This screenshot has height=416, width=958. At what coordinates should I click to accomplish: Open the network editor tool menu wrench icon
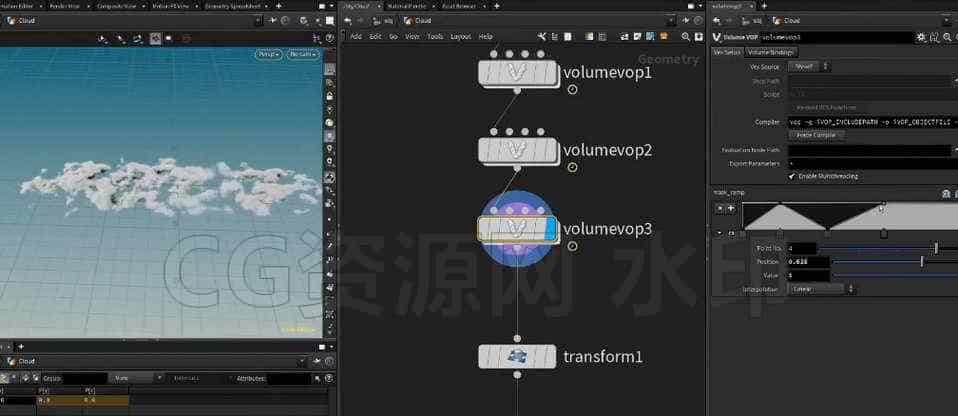[x=541, y=37]
